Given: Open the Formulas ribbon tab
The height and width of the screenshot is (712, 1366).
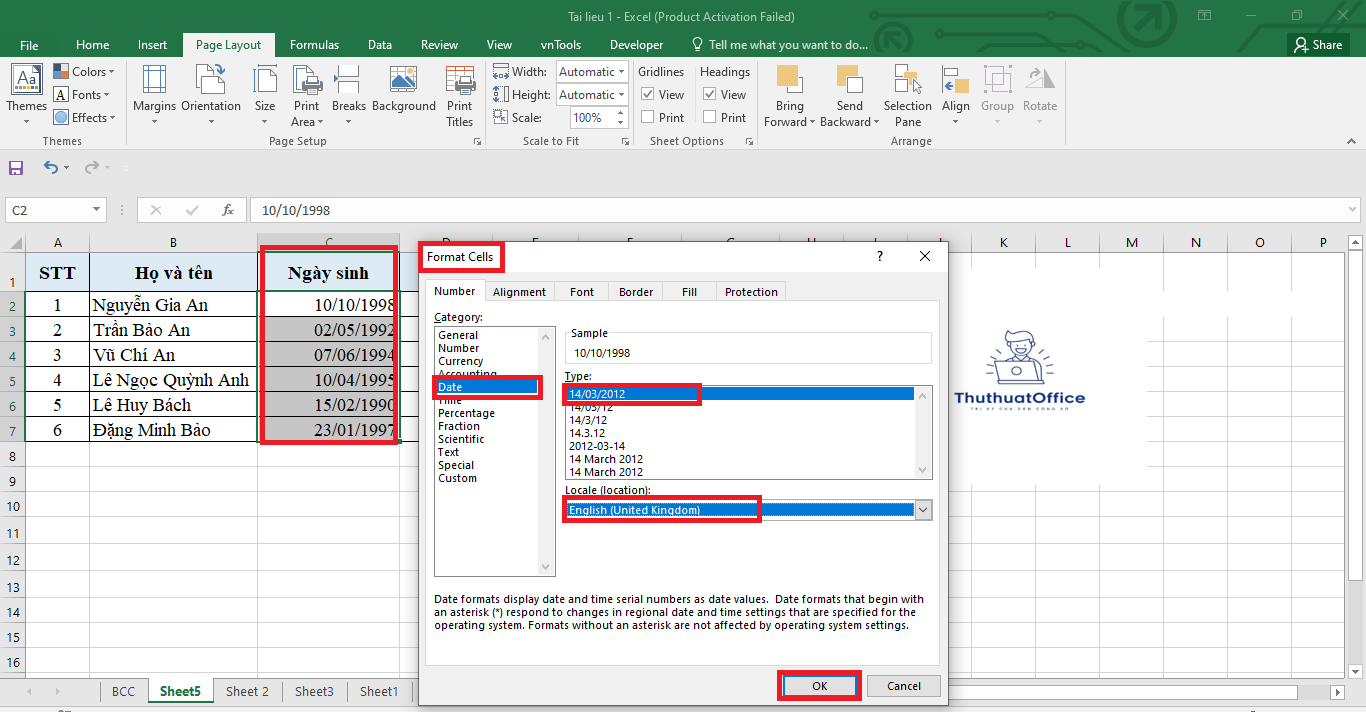Looking at the screenshot, I should pyautogui.click(x=314, y=45).
